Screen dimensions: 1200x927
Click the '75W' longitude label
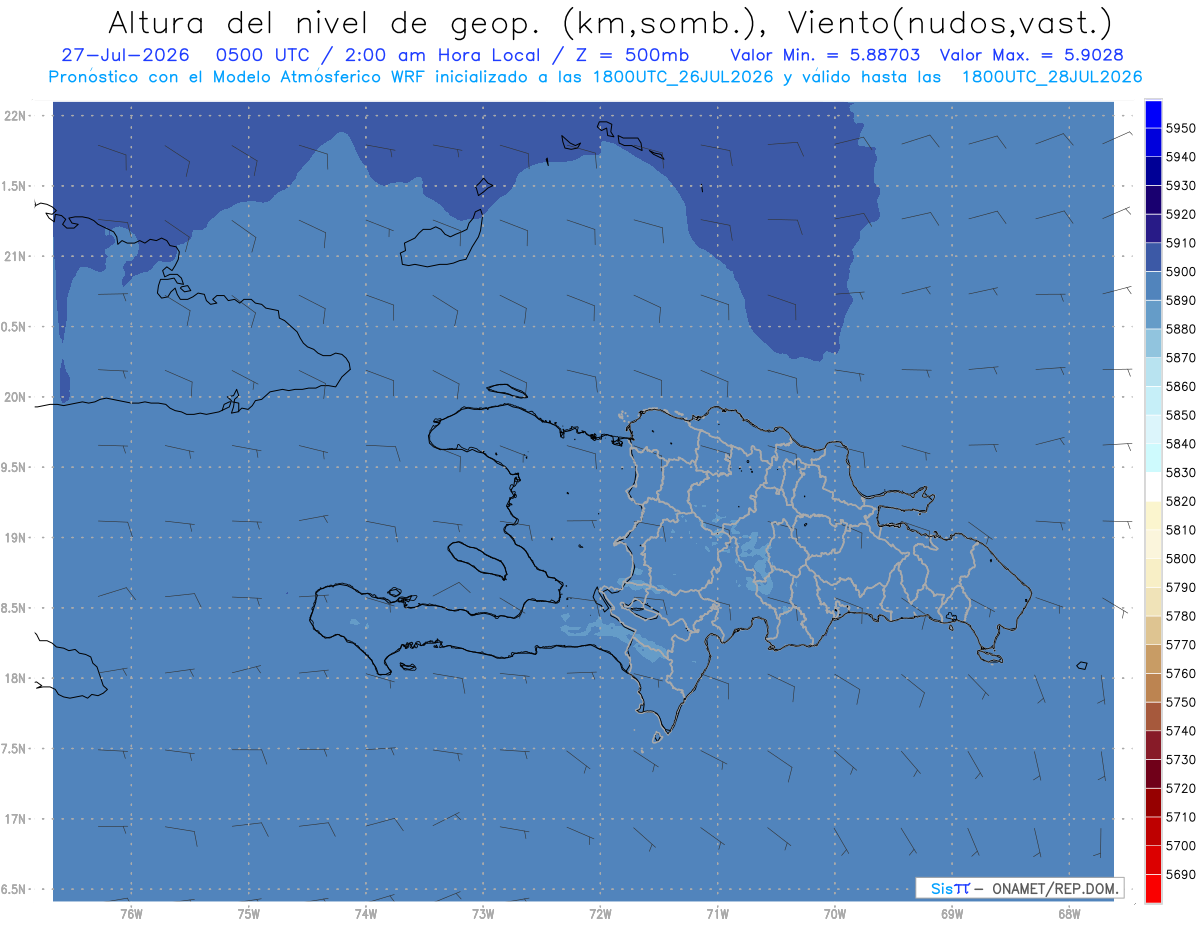[249, 913]
